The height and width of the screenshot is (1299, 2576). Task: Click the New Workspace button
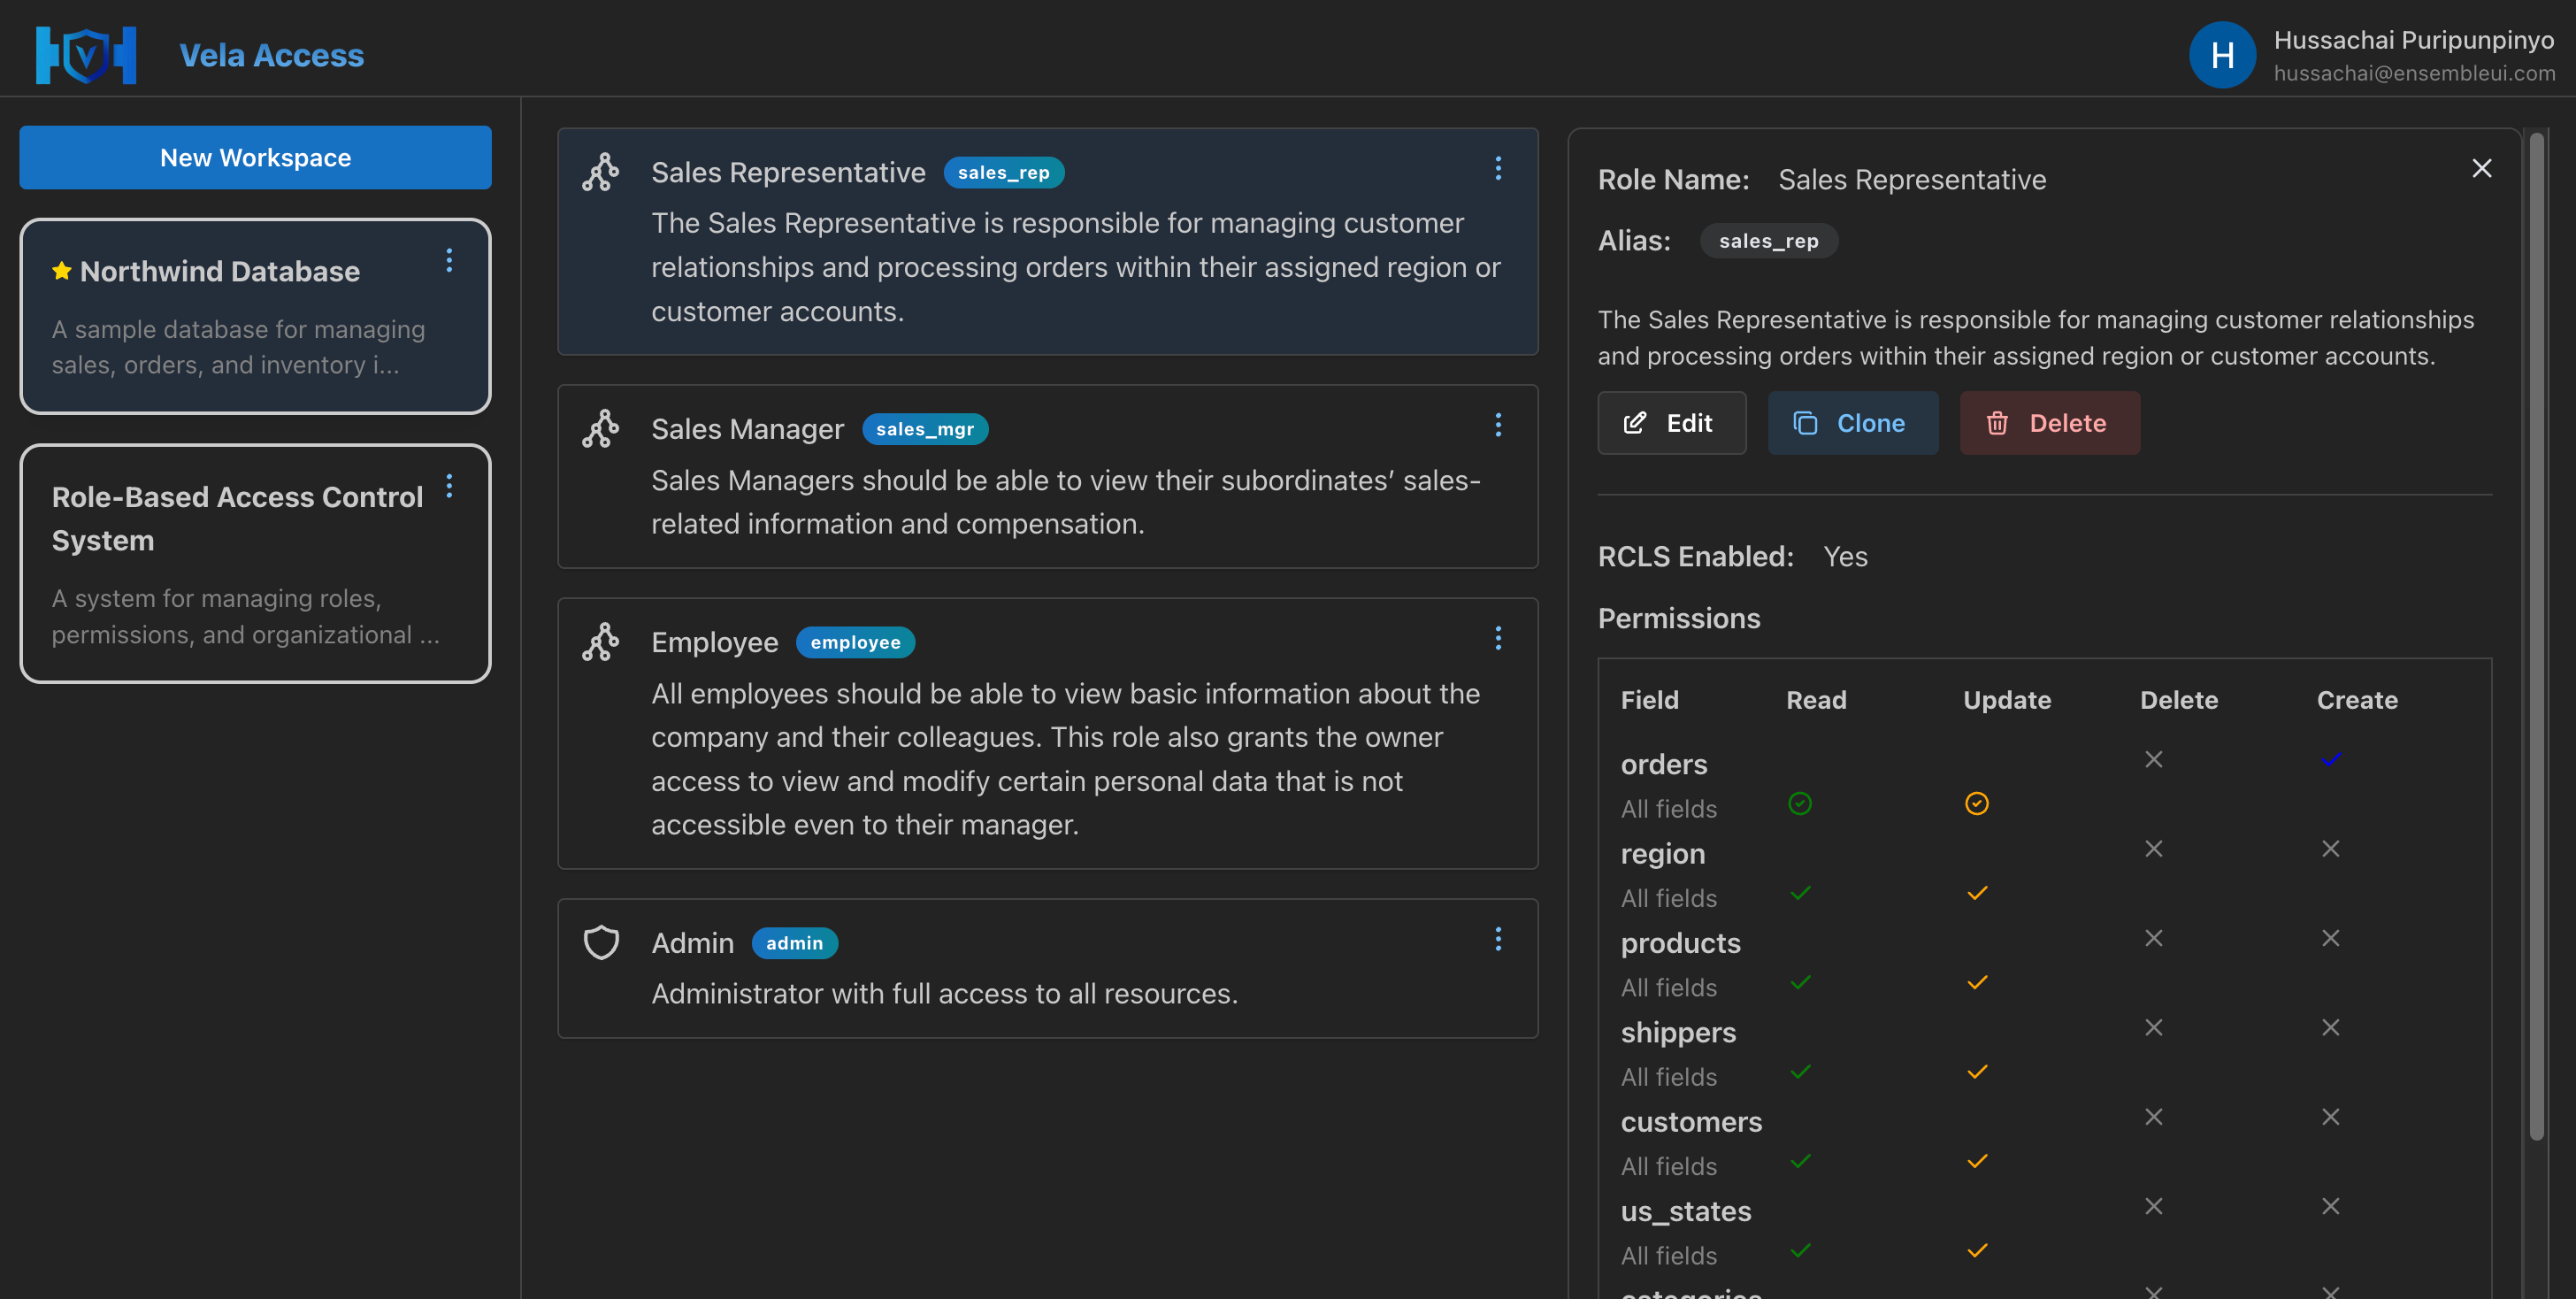tap(255, 157)
